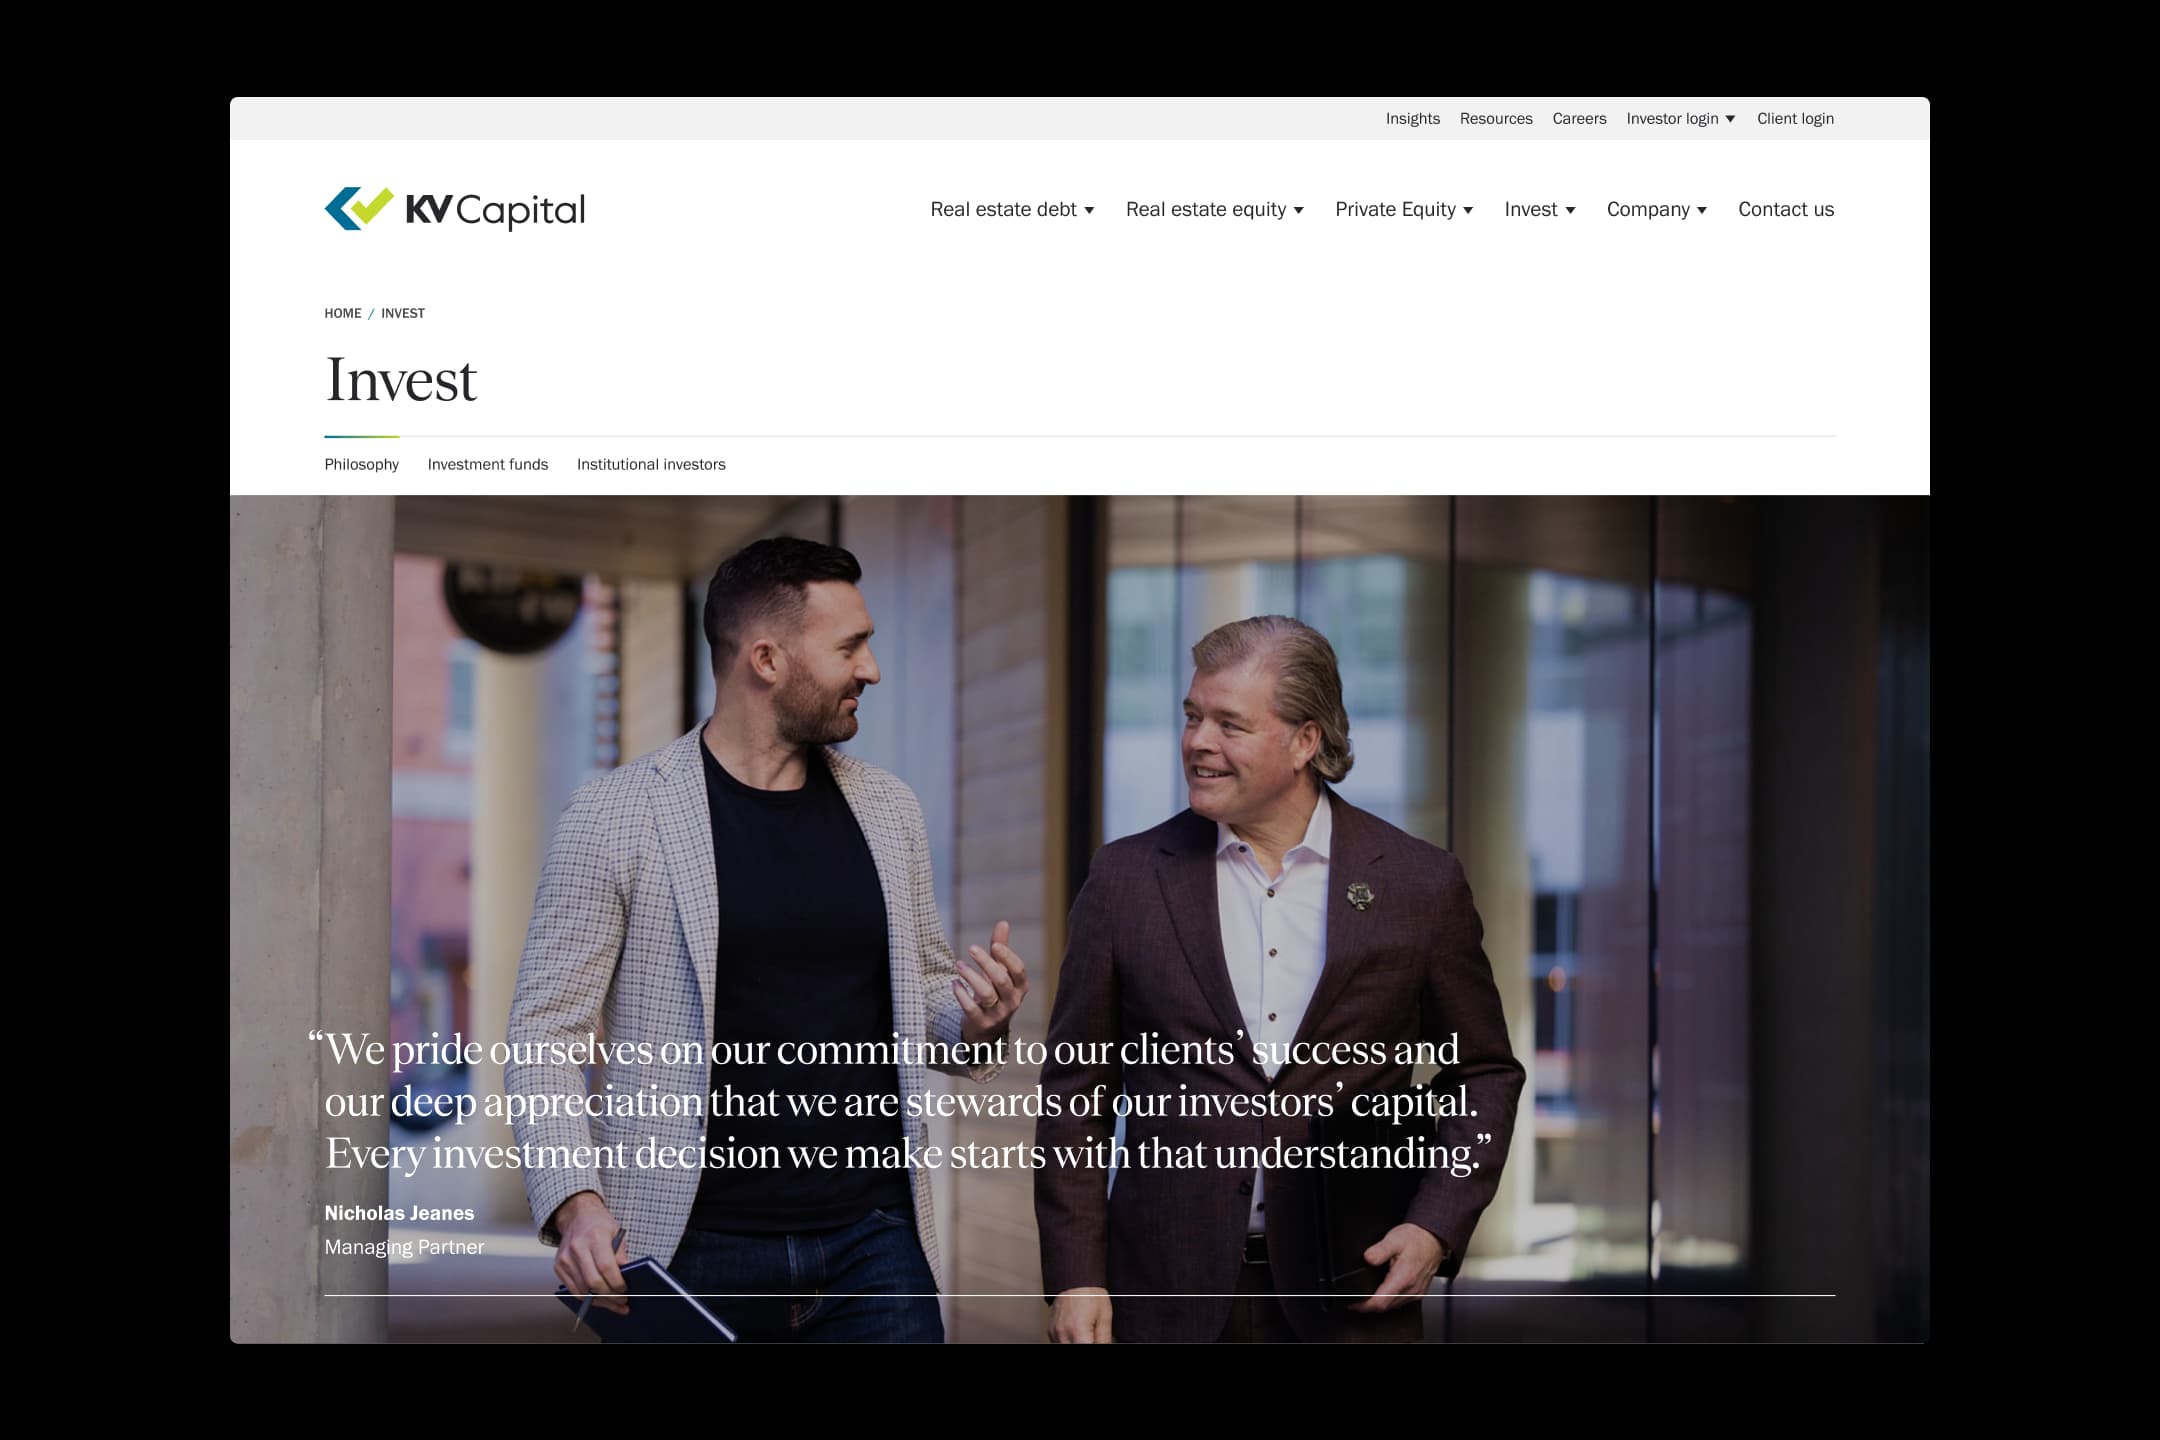This screenshot has height=1440, width=2160.
Task: Visit the Careers page
Action: tap(1579, 118)
